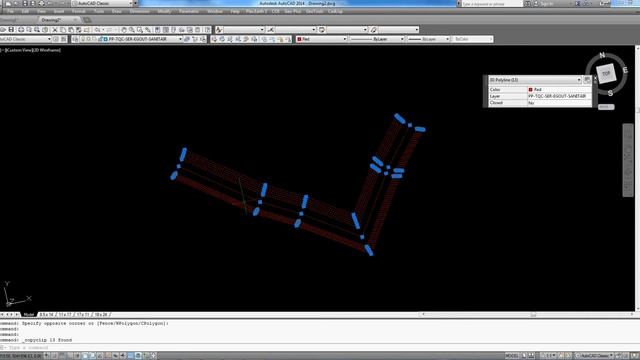Image resolution: width=640 pixels, height=360 pixels.
Task: Open the Modify menu
Action: coord(164,11)
